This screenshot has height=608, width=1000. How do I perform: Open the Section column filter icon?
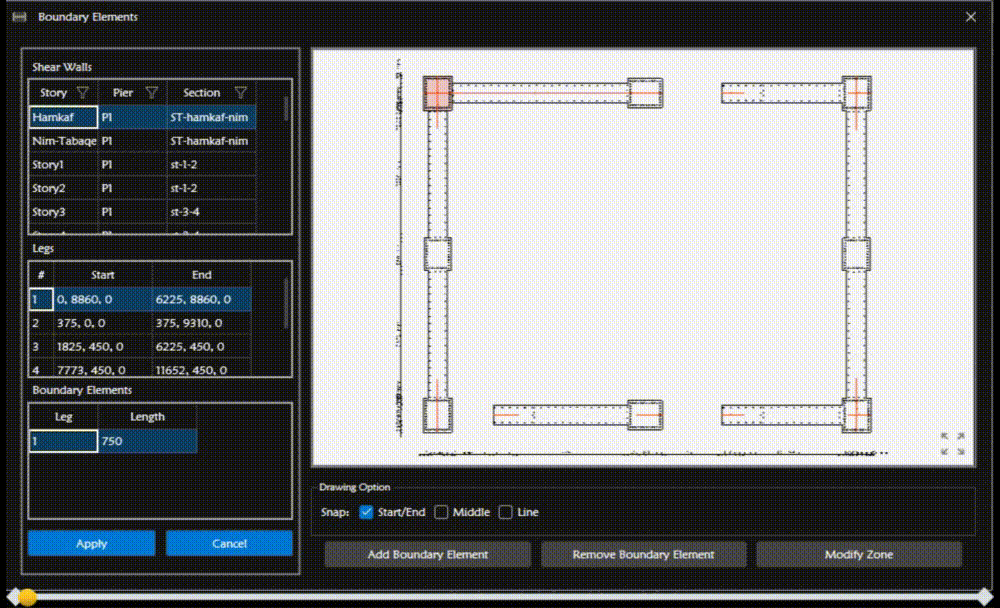(x=240, y=93)
